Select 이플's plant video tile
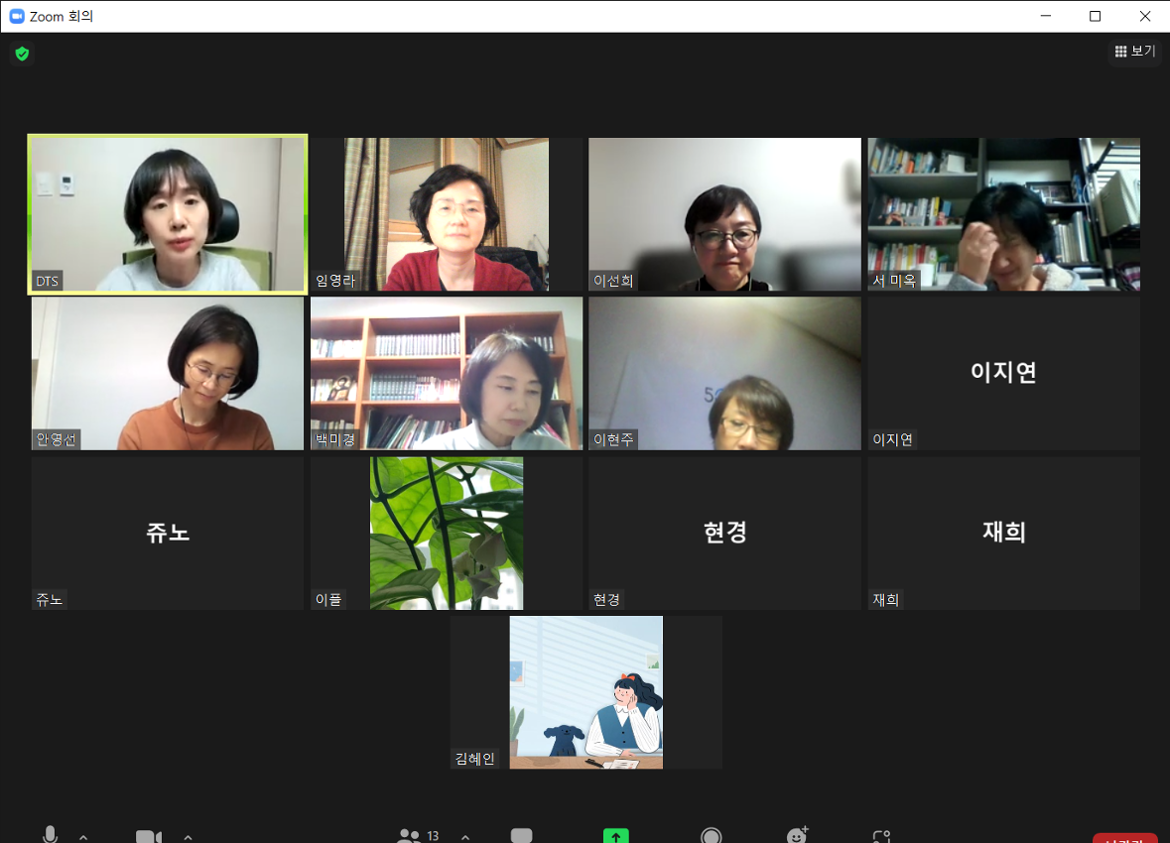Viewport: 1170px width, 843px height. coord(445,533)
